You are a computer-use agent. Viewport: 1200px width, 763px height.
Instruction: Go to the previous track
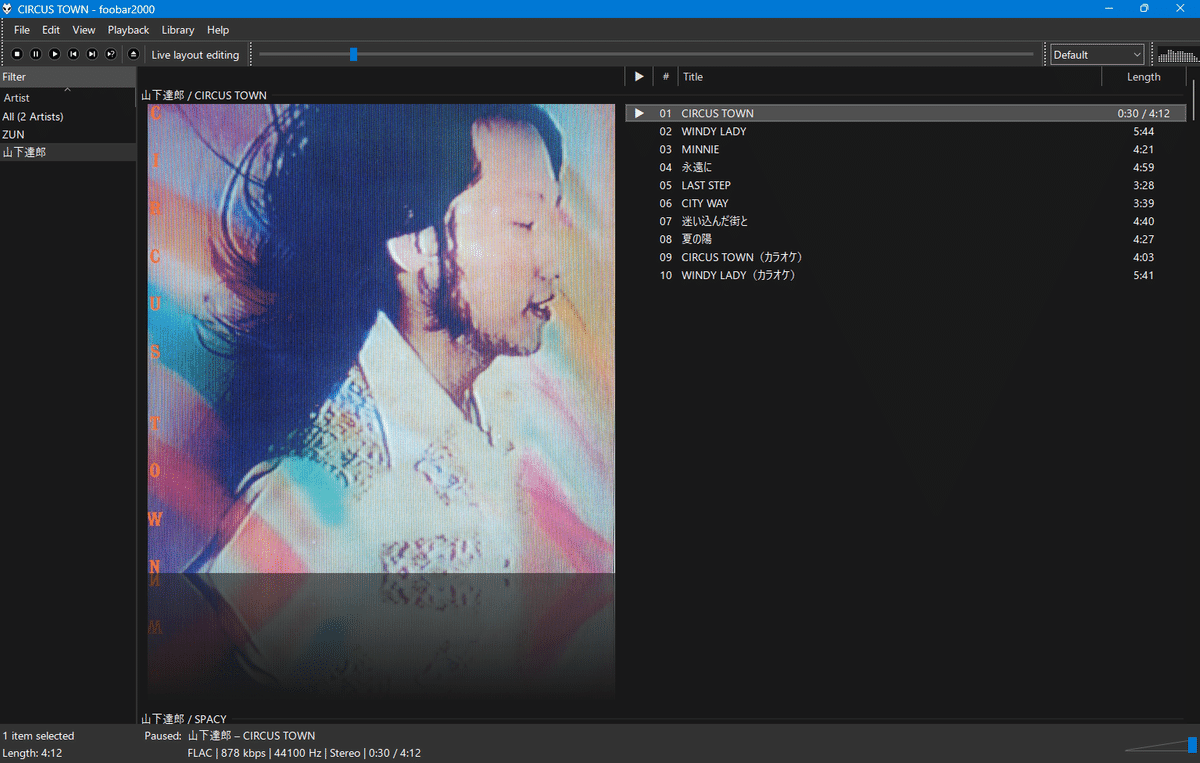pyautogui.click(x=73, y=54)
